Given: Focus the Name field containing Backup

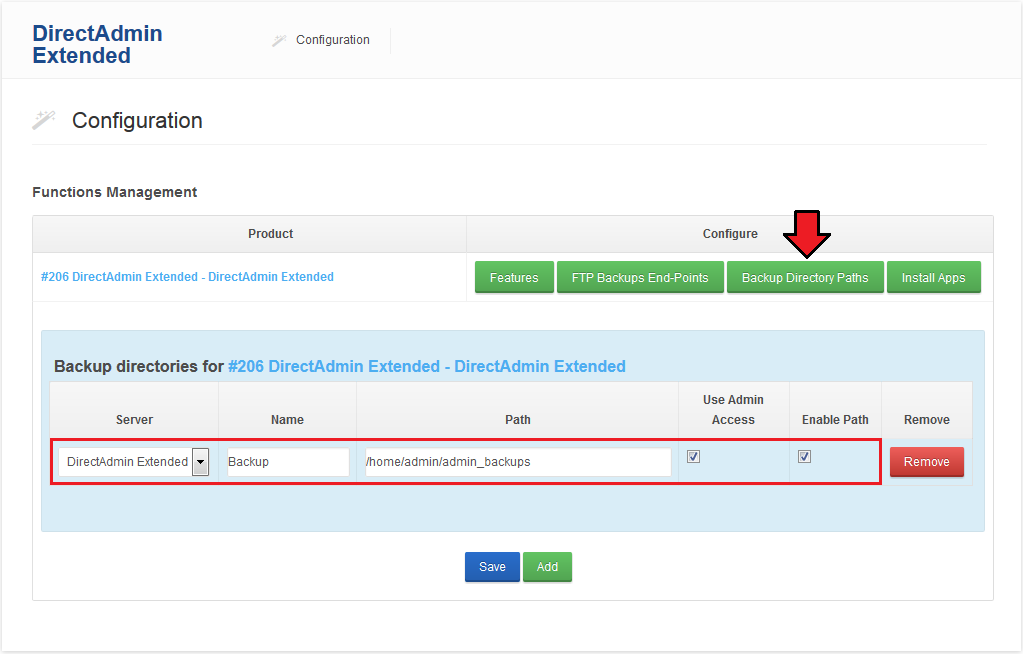Looking at the screenshot, I should coord(288,461).
